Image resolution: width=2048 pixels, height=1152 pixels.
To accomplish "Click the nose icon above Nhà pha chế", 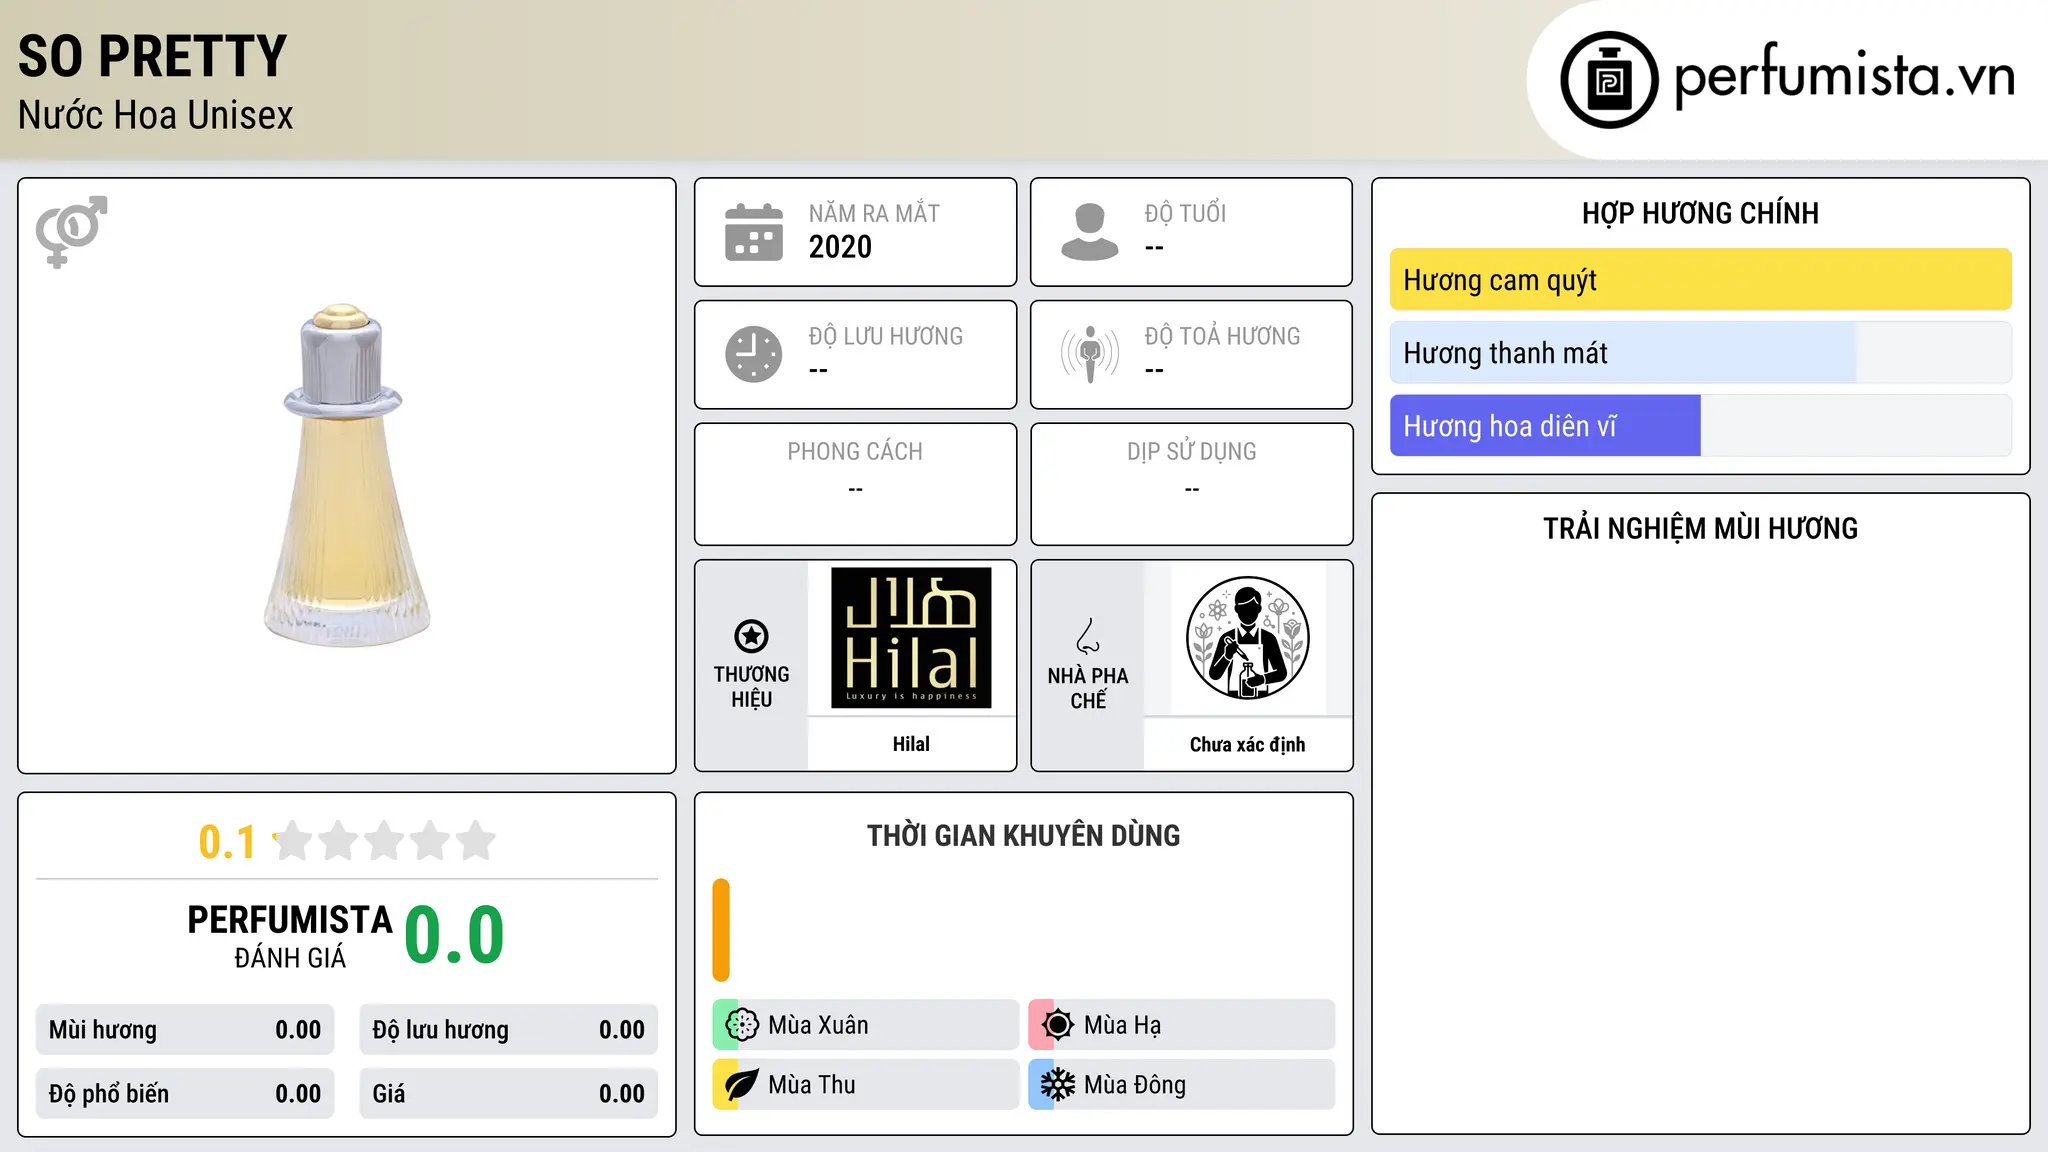I will tap(1088, 636).
